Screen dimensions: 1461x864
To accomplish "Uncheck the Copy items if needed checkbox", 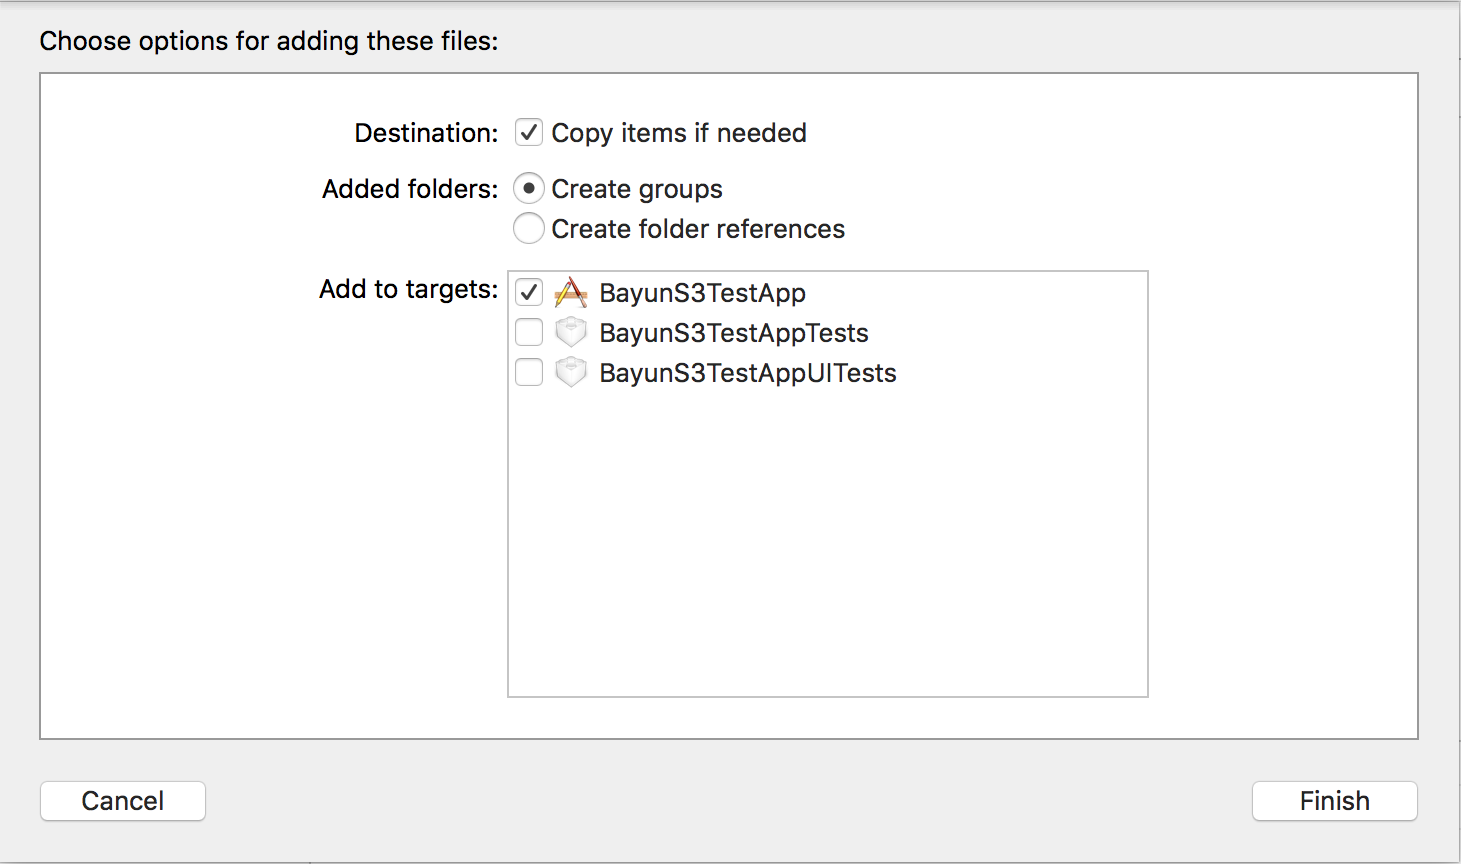I will click(x=529, y=133).
